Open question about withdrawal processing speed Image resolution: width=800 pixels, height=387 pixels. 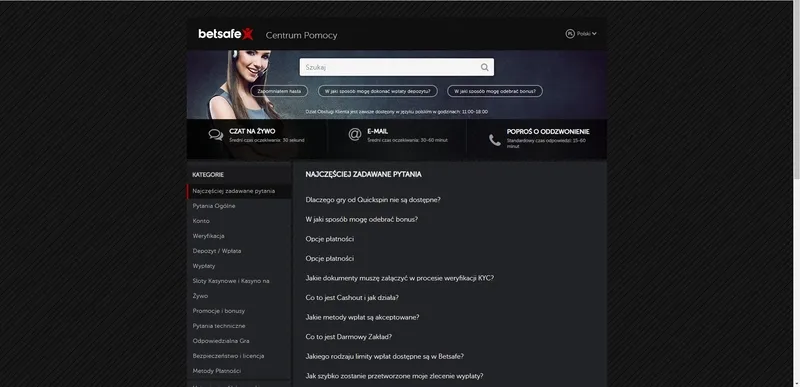pos(394,376)
